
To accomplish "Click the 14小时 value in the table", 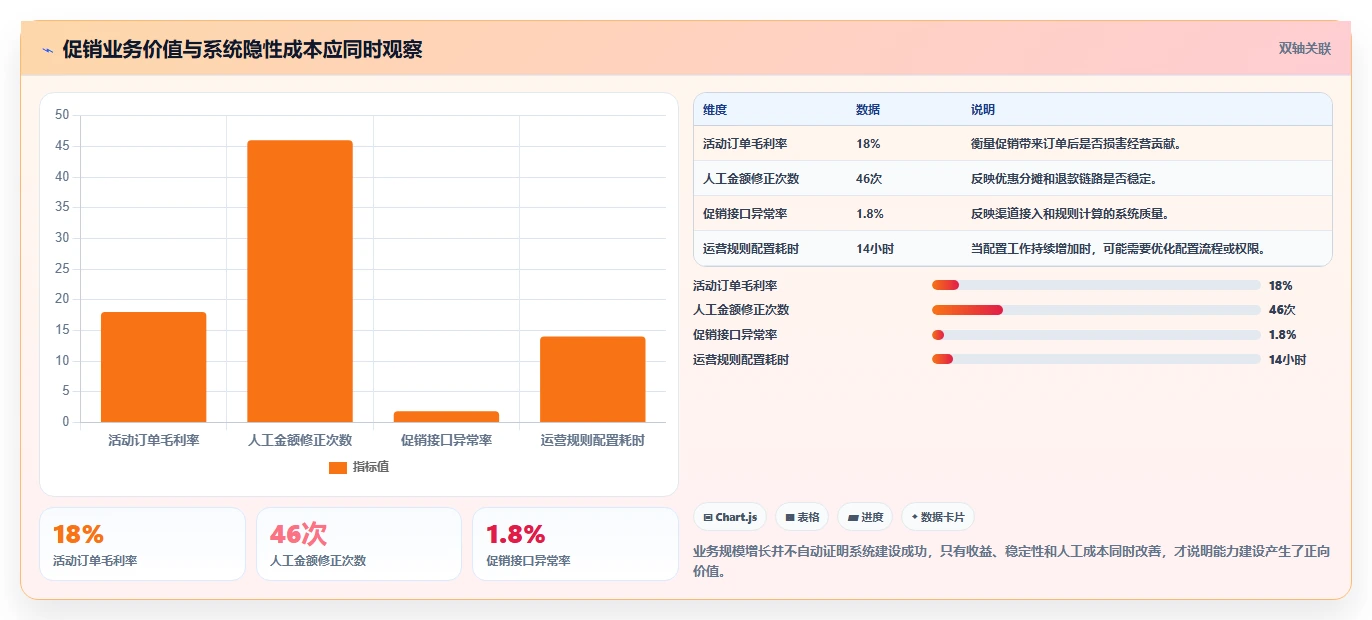I will point(875,249).
